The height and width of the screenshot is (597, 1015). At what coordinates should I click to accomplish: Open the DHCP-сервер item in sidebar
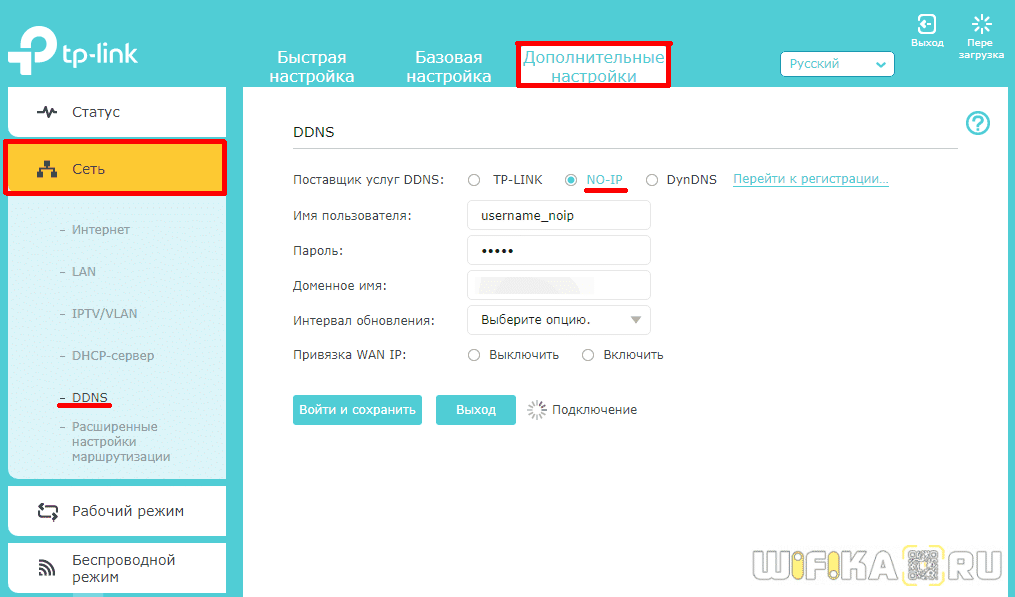tap(113, 356)
